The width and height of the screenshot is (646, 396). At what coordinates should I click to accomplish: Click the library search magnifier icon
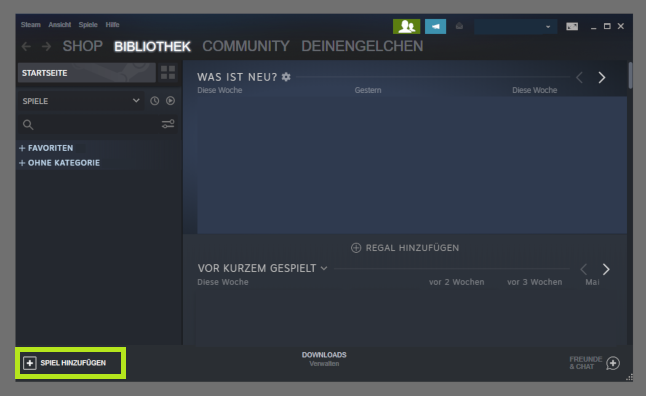tap(28, 125)
